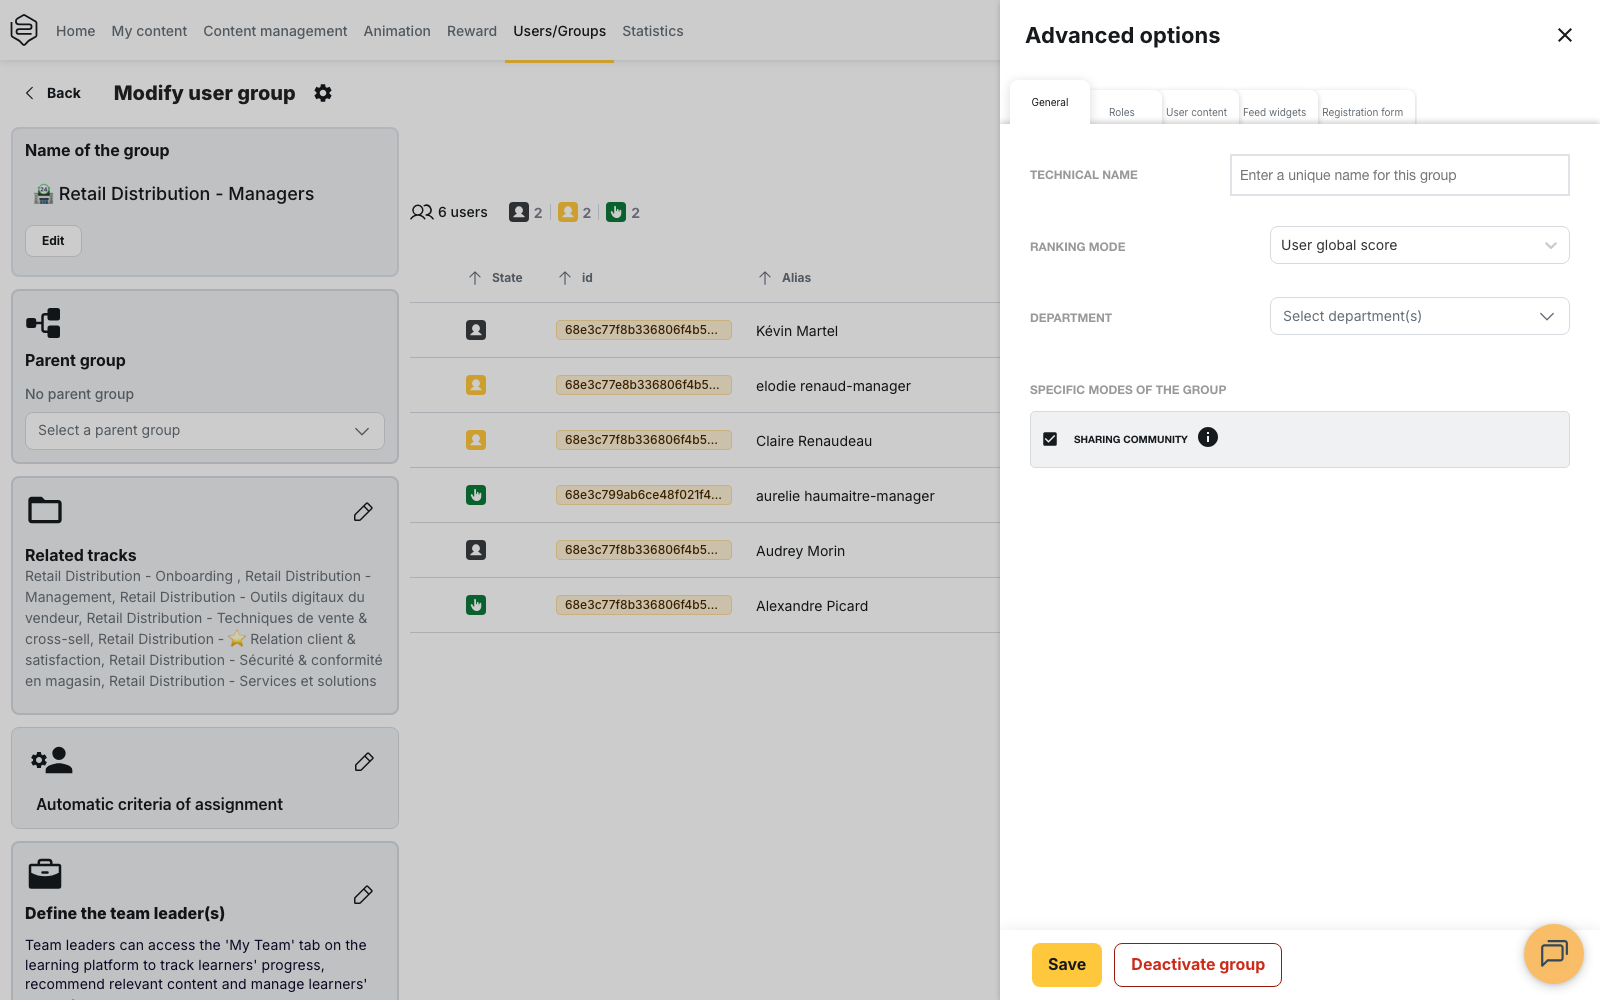Click Claire Renaudeau's id tag

(644, 440)
